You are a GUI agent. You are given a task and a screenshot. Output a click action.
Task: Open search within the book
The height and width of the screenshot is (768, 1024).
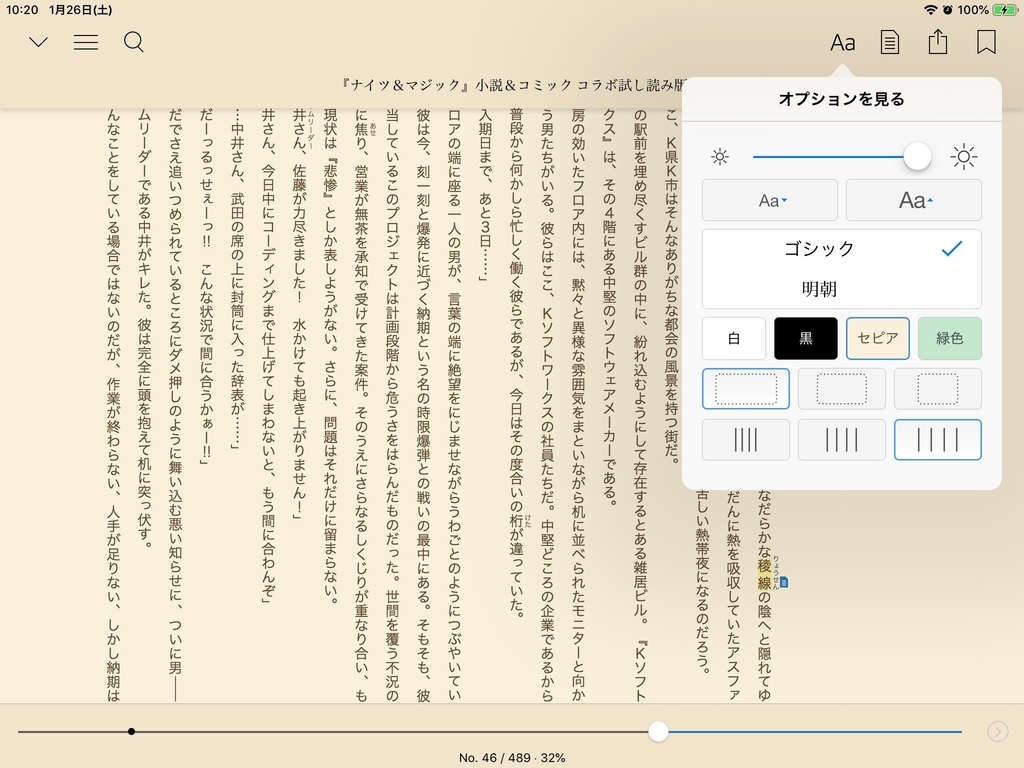click(134, 42)
